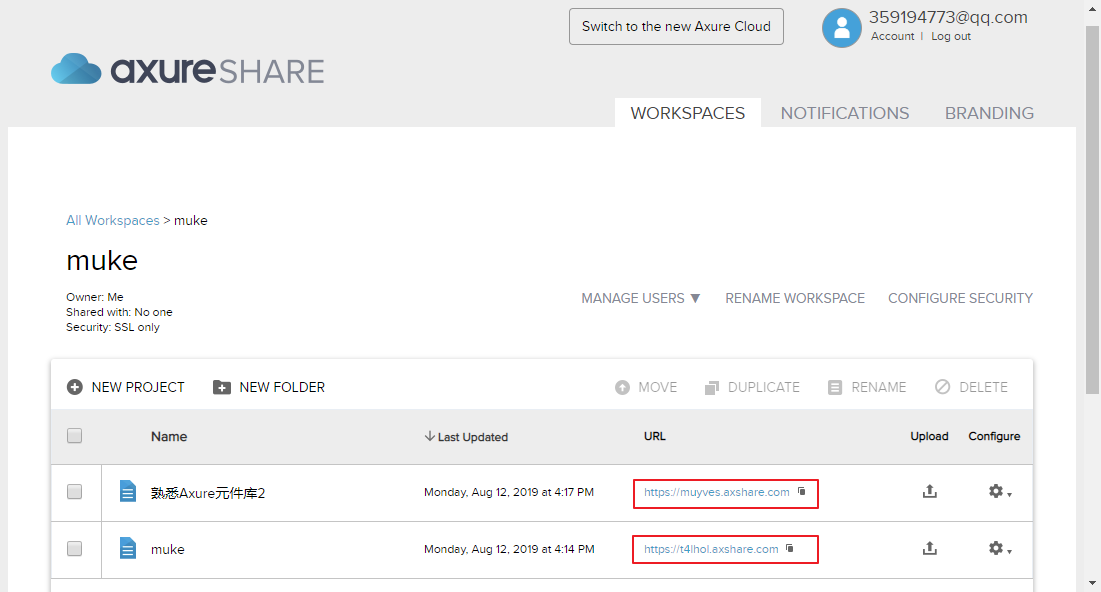The width and height of the screenshot is (1101, 592).
Task: Upload to the muke project row
Action: (x=930, y=548)
